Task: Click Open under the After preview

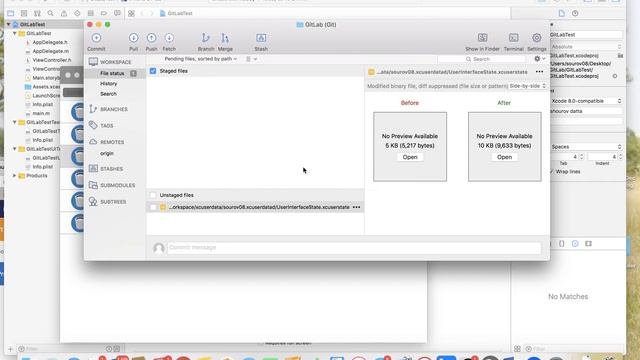Action: 504,157
